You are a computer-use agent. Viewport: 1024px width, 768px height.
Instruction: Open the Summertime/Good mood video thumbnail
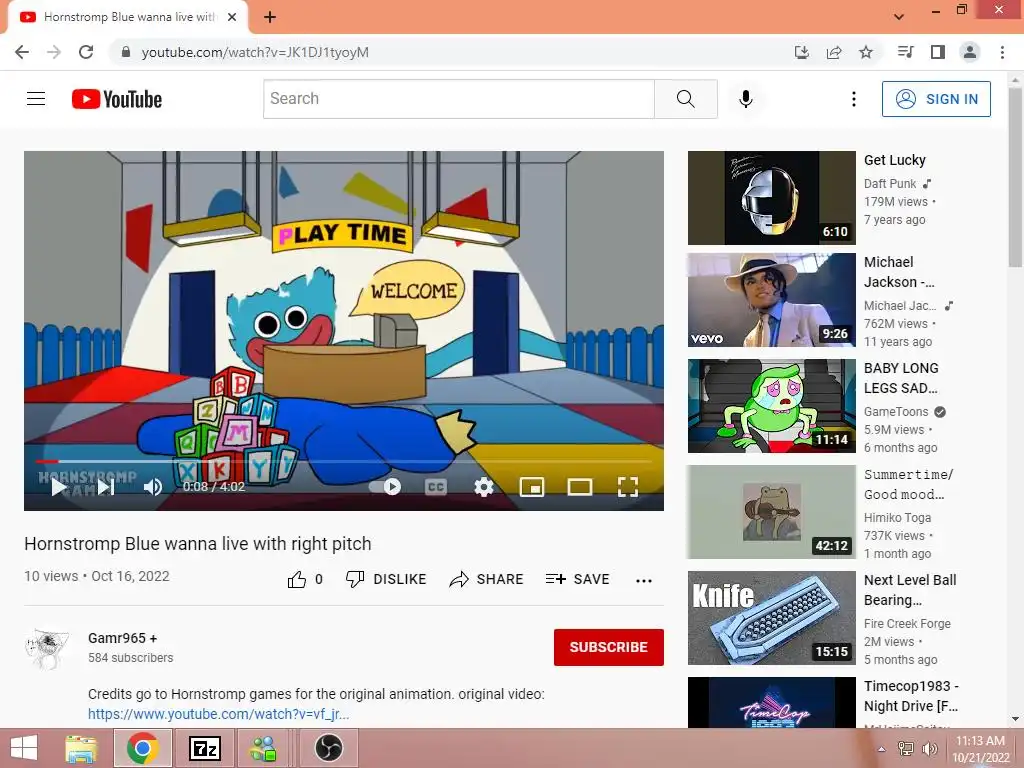click(x=771, y=512)
